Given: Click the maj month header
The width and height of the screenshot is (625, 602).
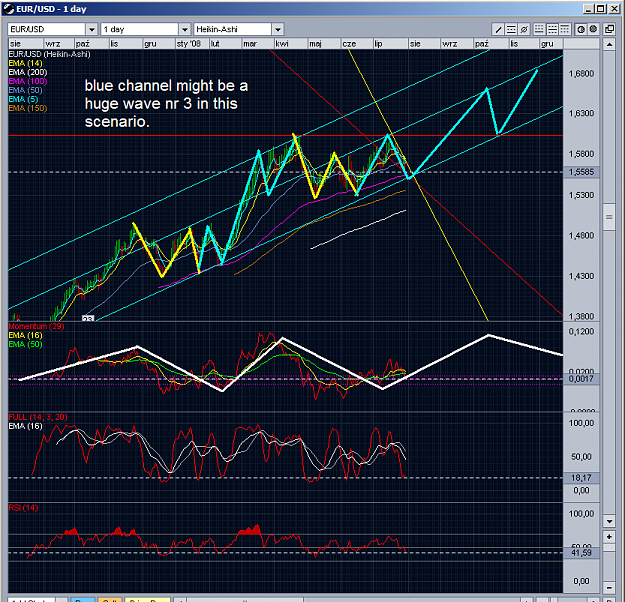Looking at the screenshot, I should coord(324,44).
